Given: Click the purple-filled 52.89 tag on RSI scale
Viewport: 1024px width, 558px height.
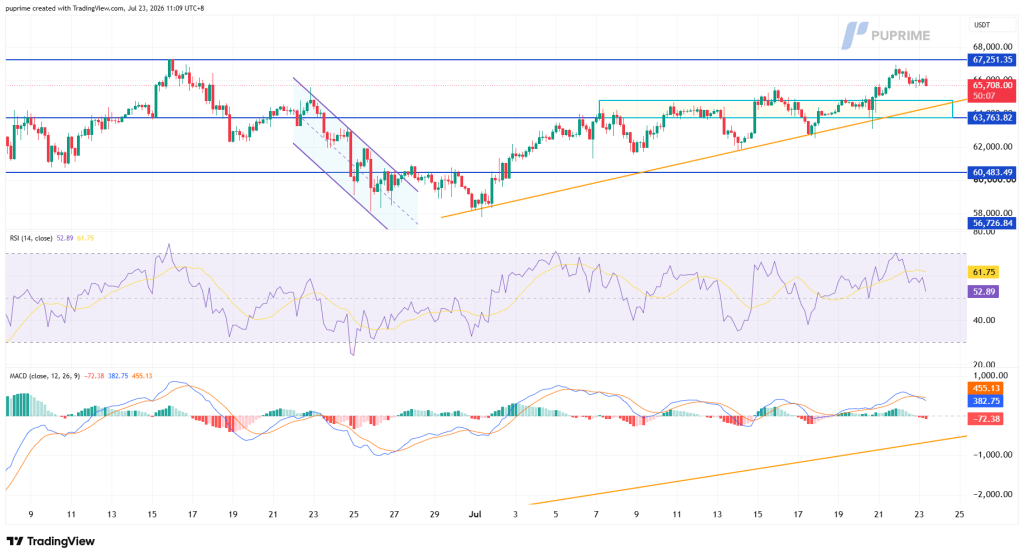Looking at the screenshot, I should click(984, 291).
